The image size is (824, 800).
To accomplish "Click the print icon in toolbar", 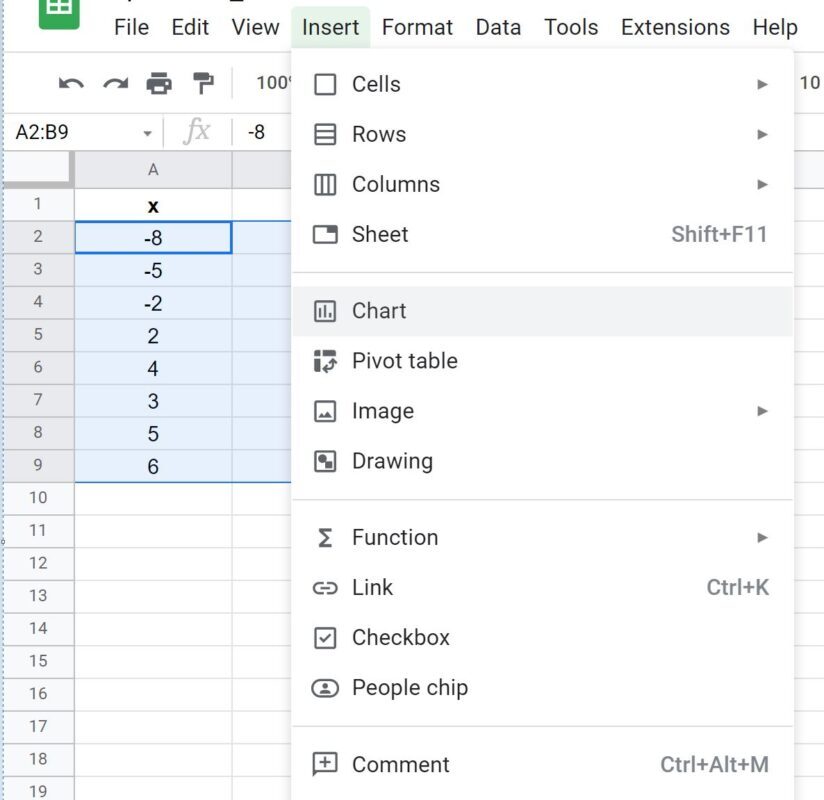I will (159, 83).
